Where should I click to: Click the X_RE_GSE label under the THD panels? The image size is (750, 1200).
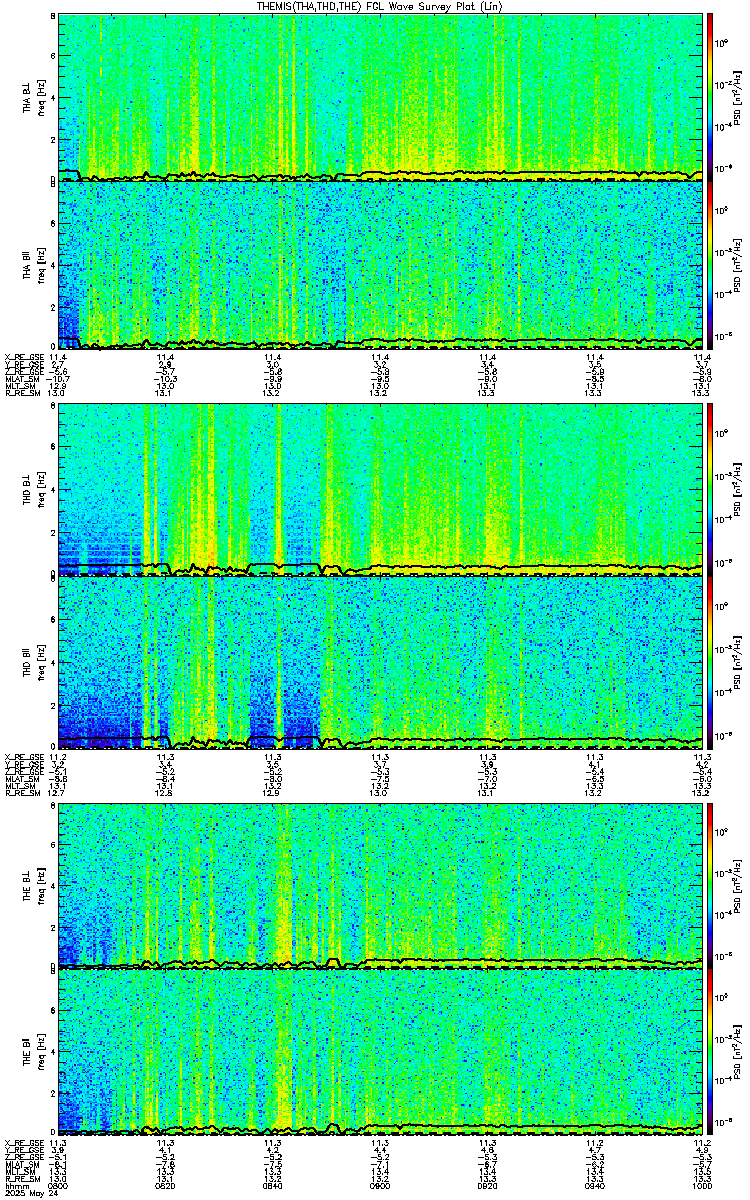[x=24, y=755]
